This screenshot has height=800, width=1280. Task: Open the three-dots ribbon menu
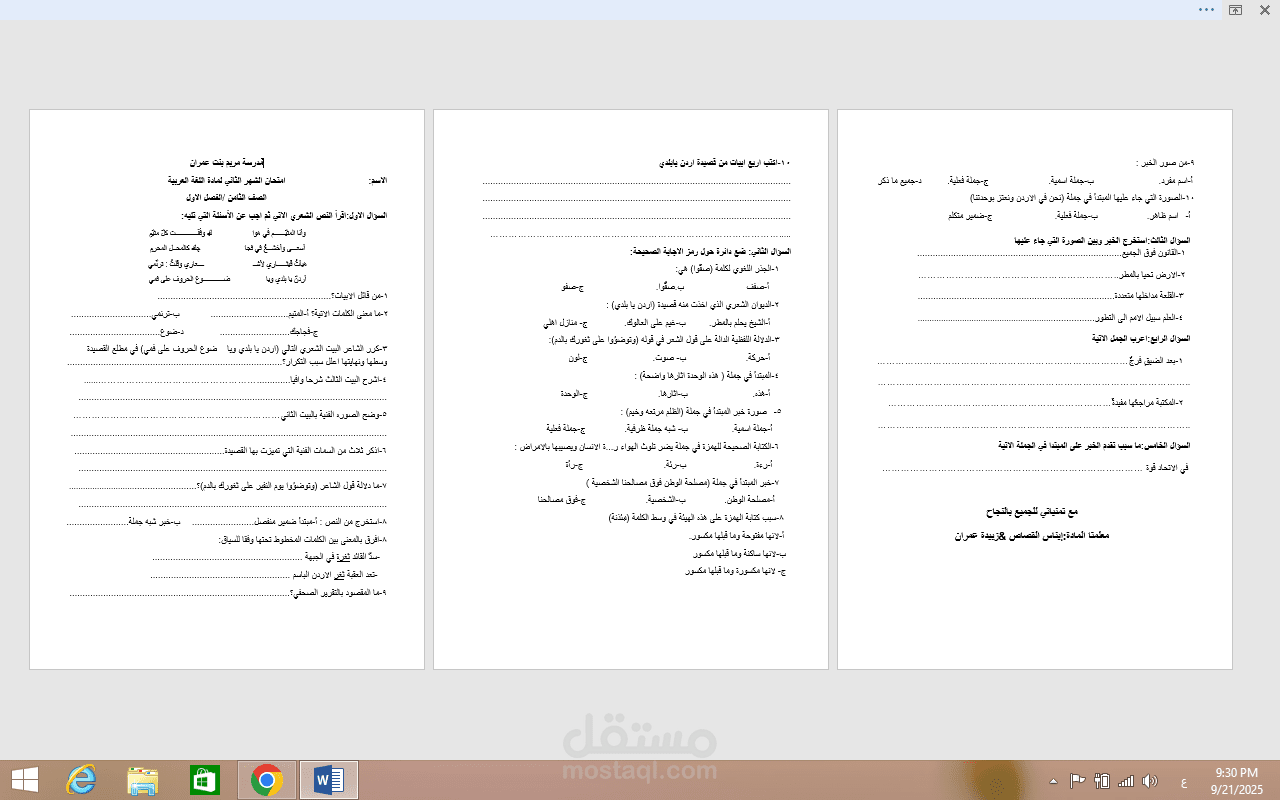click(x=1207, y=9)
